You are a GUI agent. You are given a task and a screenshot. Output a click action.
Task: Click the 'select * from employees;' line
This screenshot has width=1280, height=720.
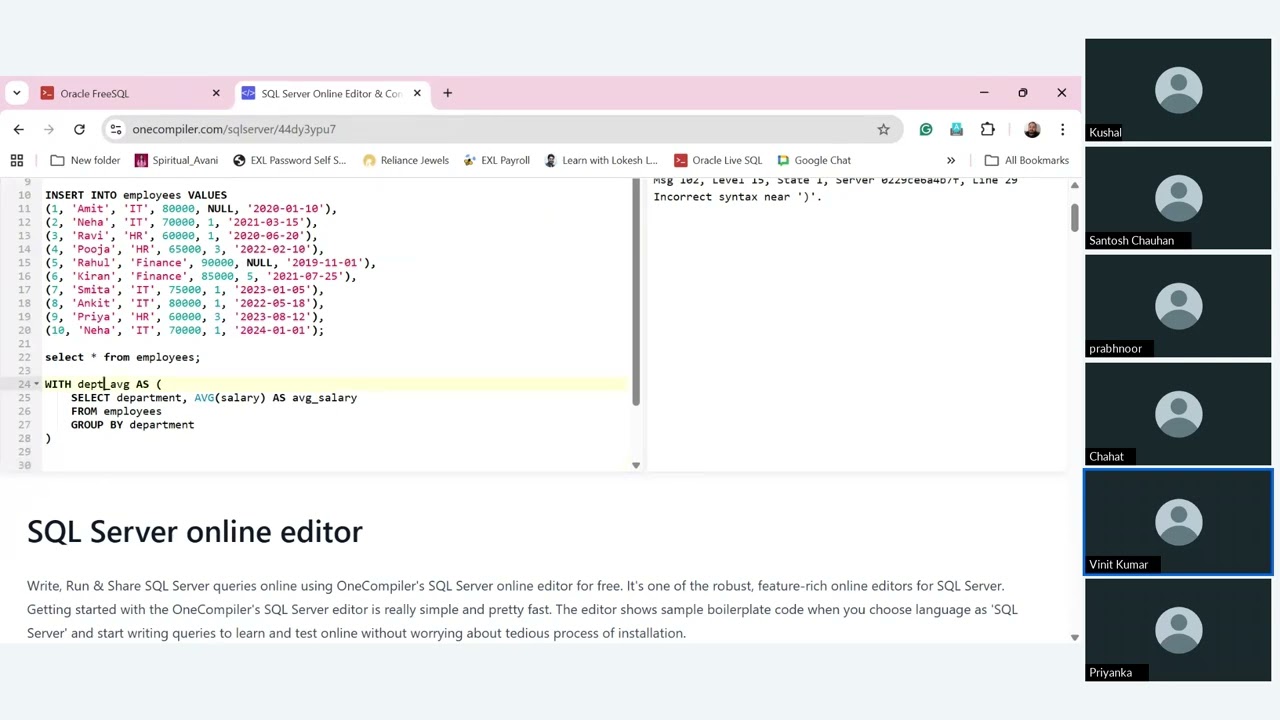[x=122, y=357]
